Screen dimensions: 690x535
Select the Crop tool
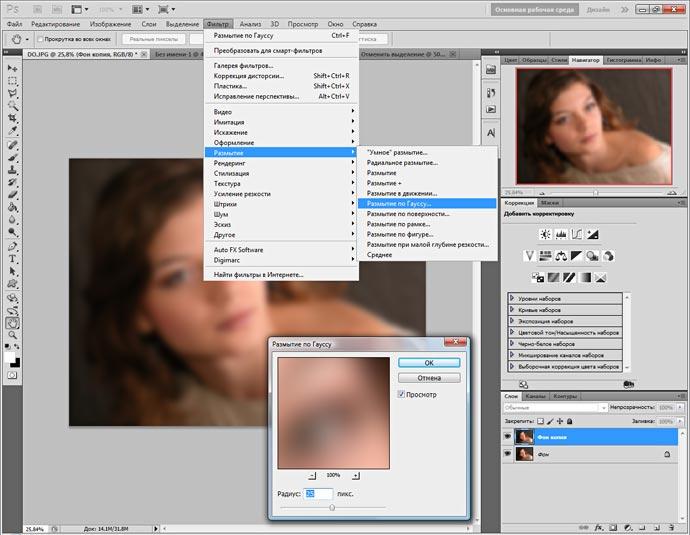tap(12, 118)
